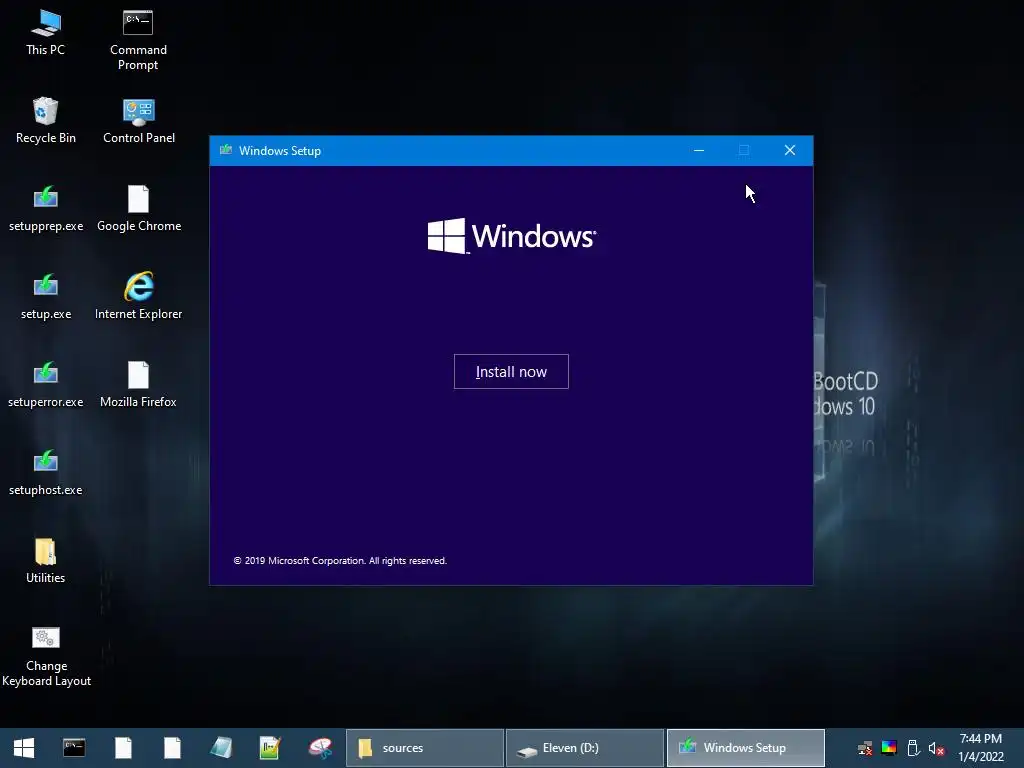Select setupprep.exe on the desktop
1024x768 pixels.
pyautogui.click(x=46, y=208)
